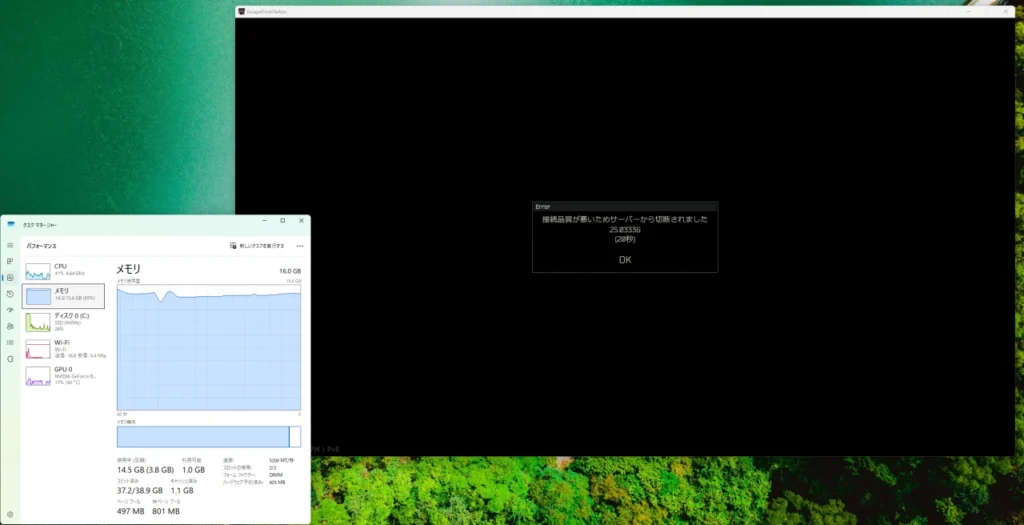
Task: Open the Users icon in sidebar
Action: tap(10, 325)
